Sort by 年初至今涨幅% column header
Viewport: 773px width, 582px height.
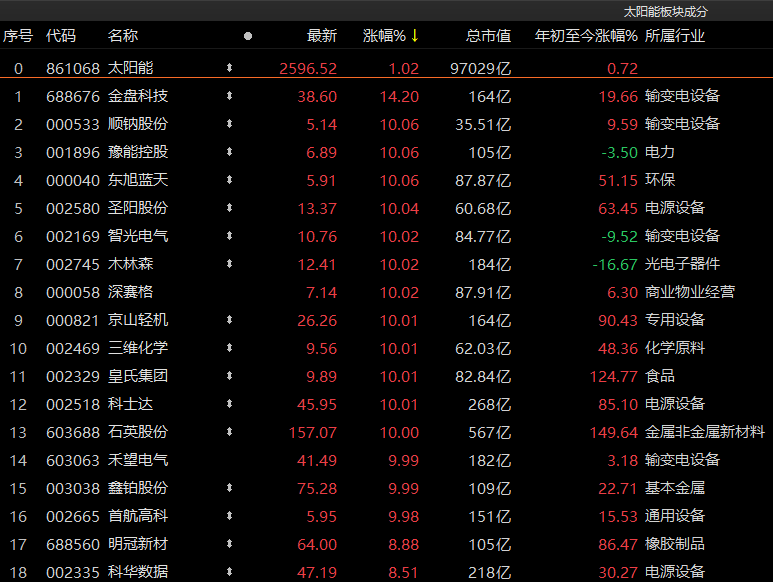click(586, 36)
